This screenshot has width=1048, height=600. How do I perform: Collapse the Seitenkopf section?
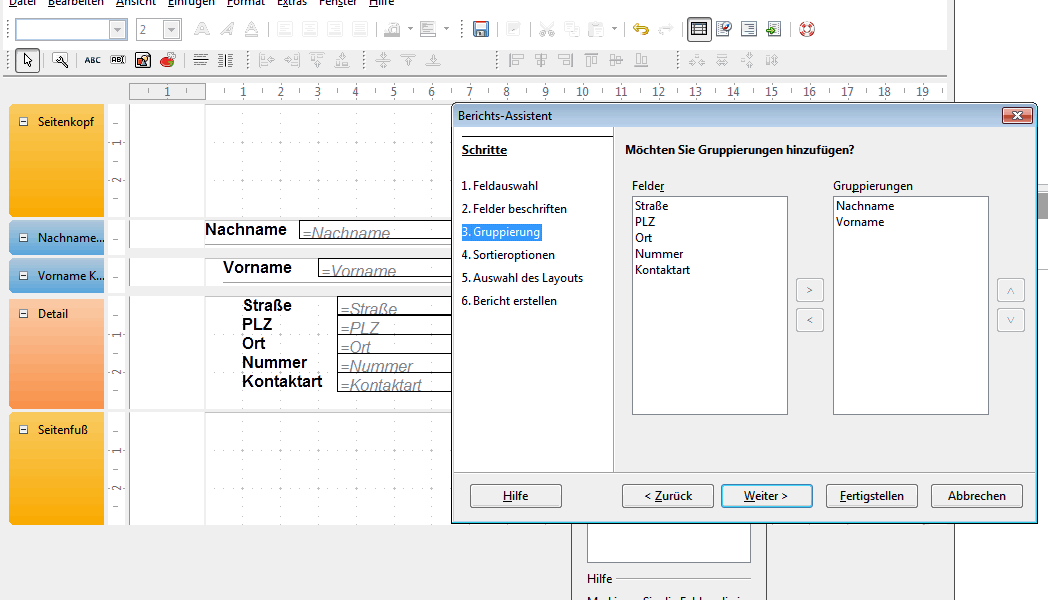[x=23, y=122]
